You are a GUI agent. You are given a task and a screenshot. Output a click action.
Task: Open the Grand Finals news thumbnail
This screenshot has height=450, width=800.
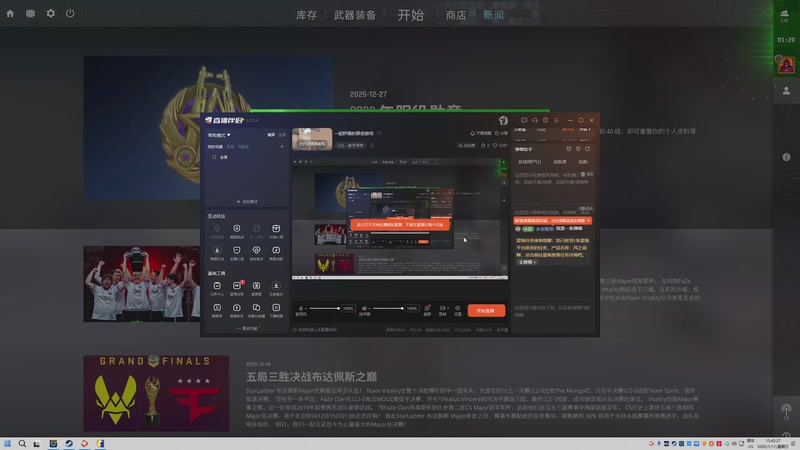[156, 393]
